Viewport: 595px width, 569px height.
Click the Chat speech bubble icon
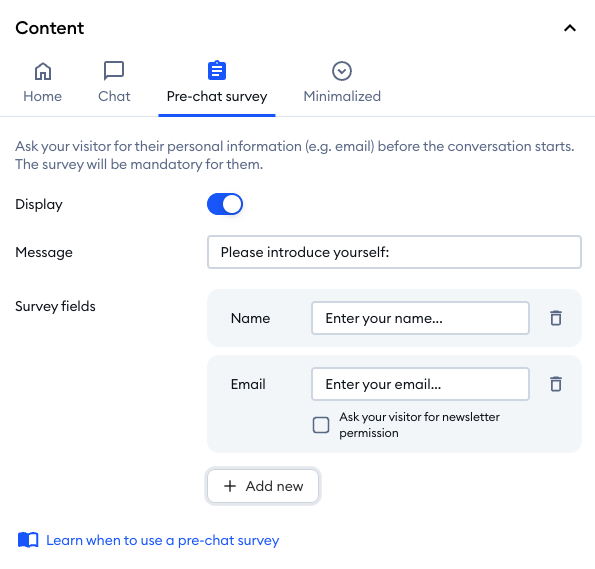114,71
